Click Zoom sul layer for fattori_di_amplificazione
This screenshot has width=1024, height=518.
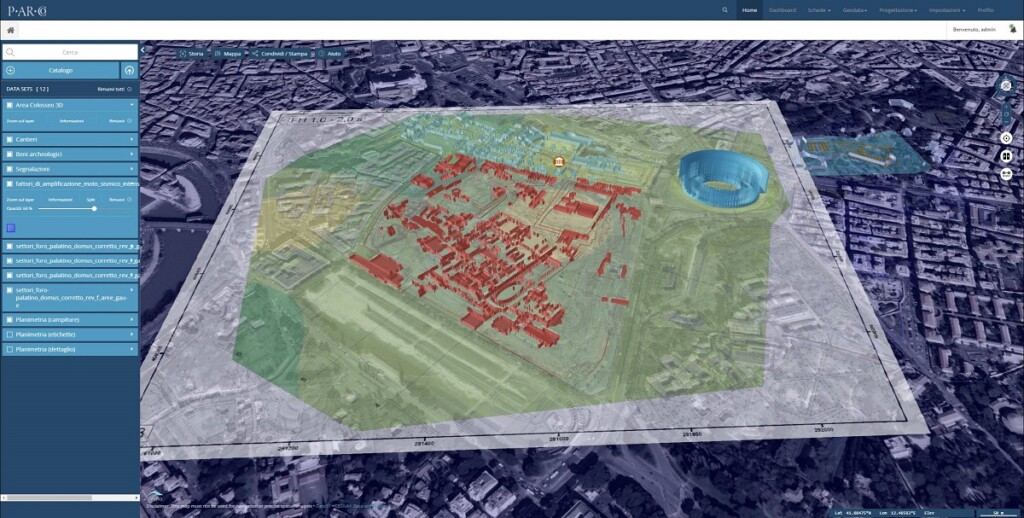click(x=18, y=199)
